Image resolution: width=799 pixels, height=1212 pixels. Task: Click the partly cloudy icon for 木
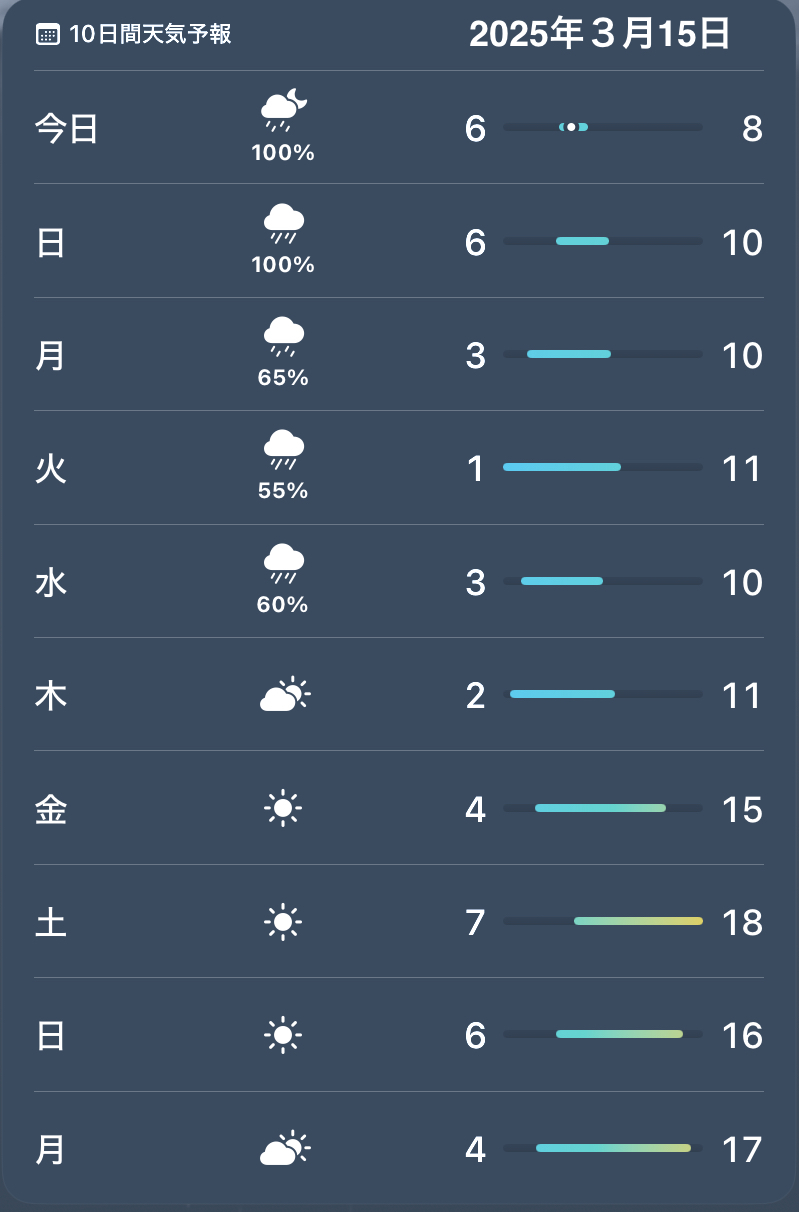(x=285, y=695)
